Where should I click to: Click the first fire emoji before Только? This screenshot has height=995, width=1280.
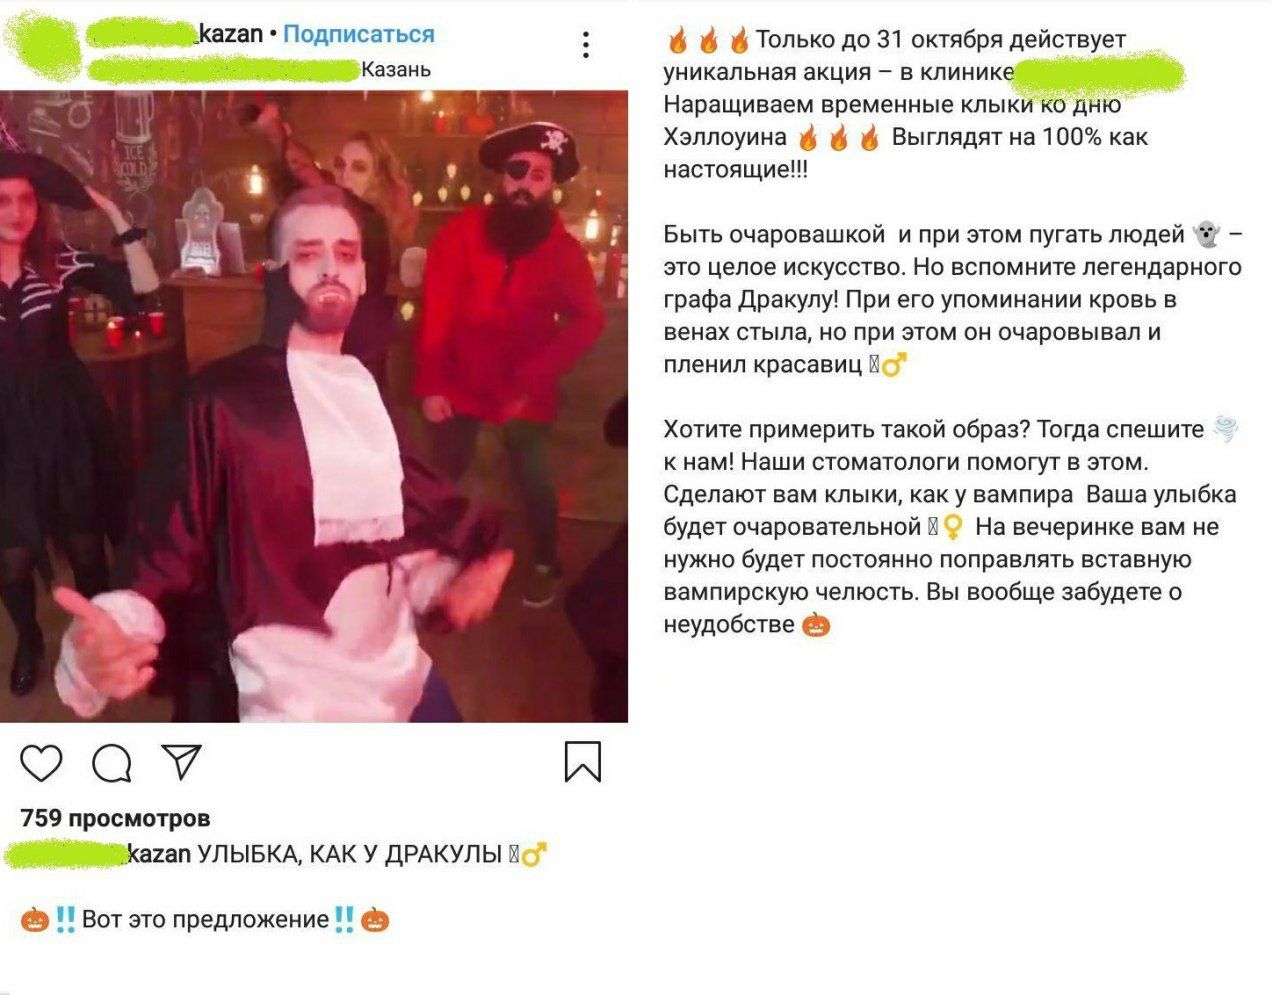(x=678, y=41)
